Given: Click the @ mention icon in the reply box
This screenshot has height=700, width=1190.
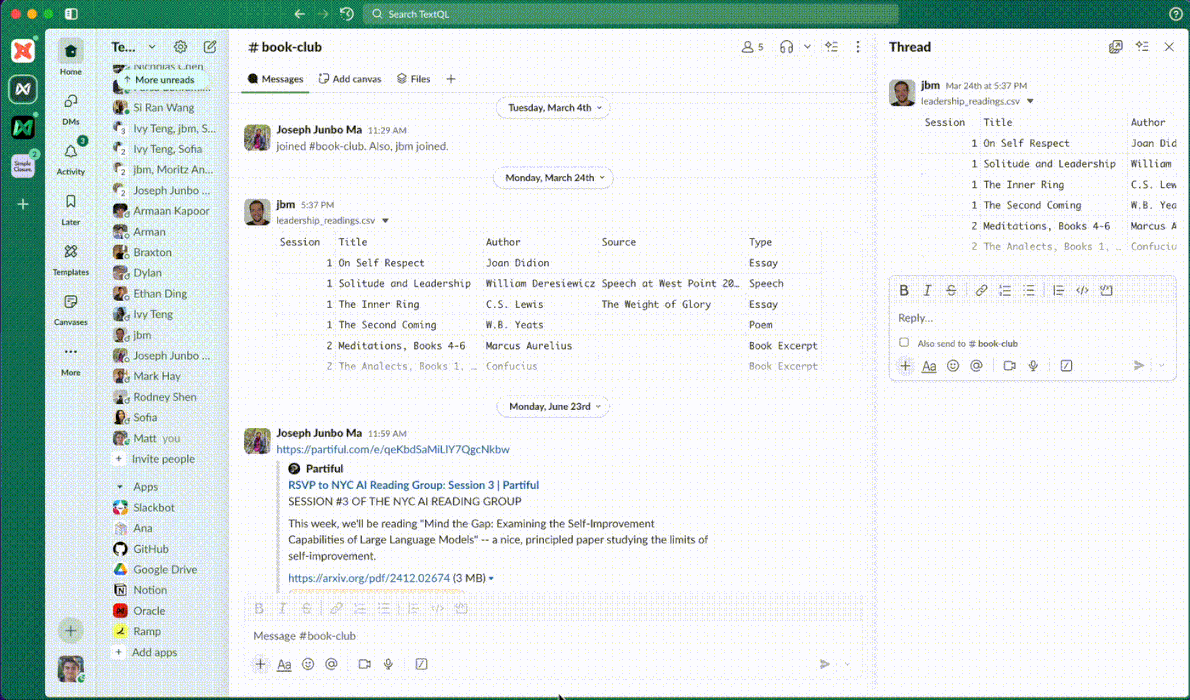Looking at the screenshot, I should 976,366.
